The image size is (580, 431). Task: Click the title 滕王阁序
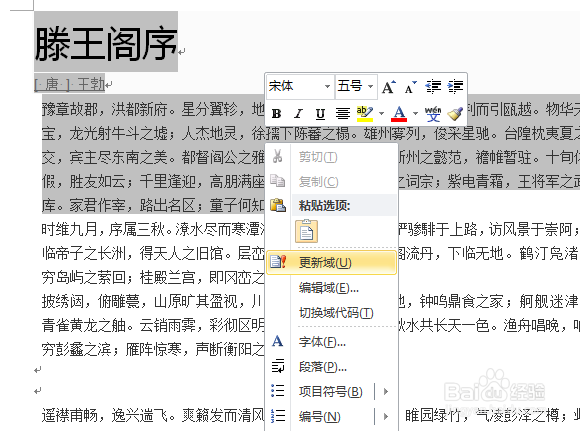[106, 44]
